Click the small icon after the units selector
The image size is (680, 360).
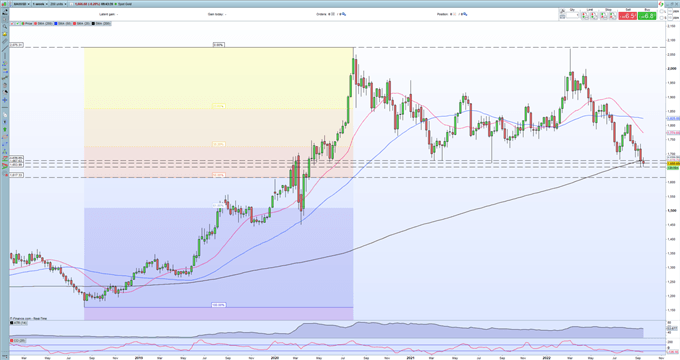click(x=72, y=4)
